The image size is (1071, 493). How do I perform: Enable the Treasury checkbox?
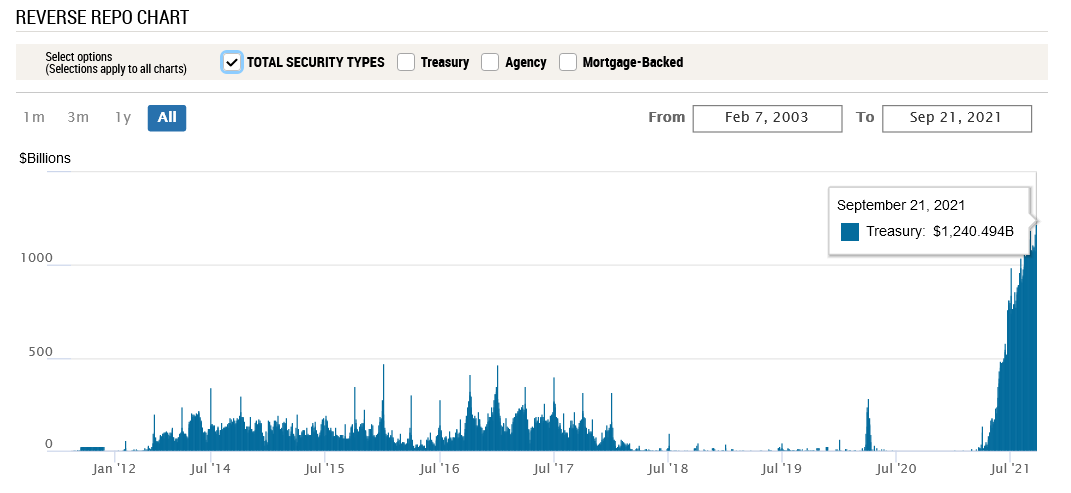tap(406, 62)
